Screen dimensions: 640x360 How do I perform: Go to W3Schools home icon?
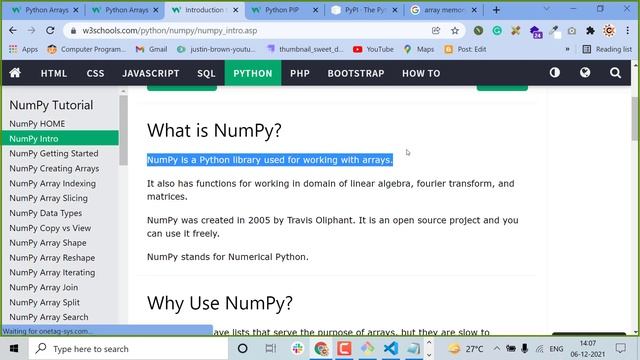click(15, 73)
